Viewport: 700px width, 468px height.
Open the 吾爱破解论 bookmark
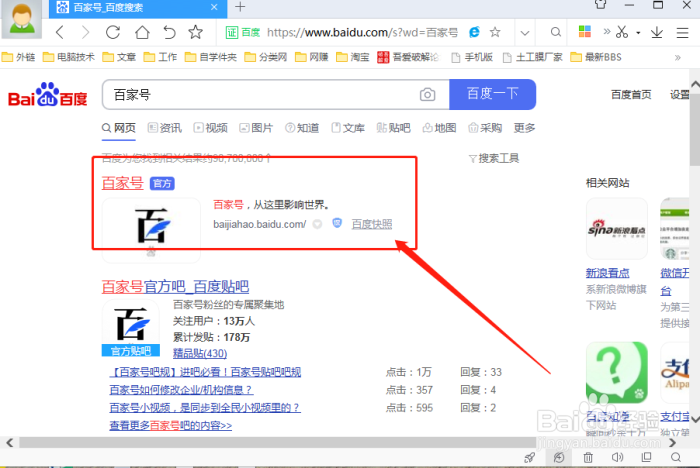click(x=408, y=57)
